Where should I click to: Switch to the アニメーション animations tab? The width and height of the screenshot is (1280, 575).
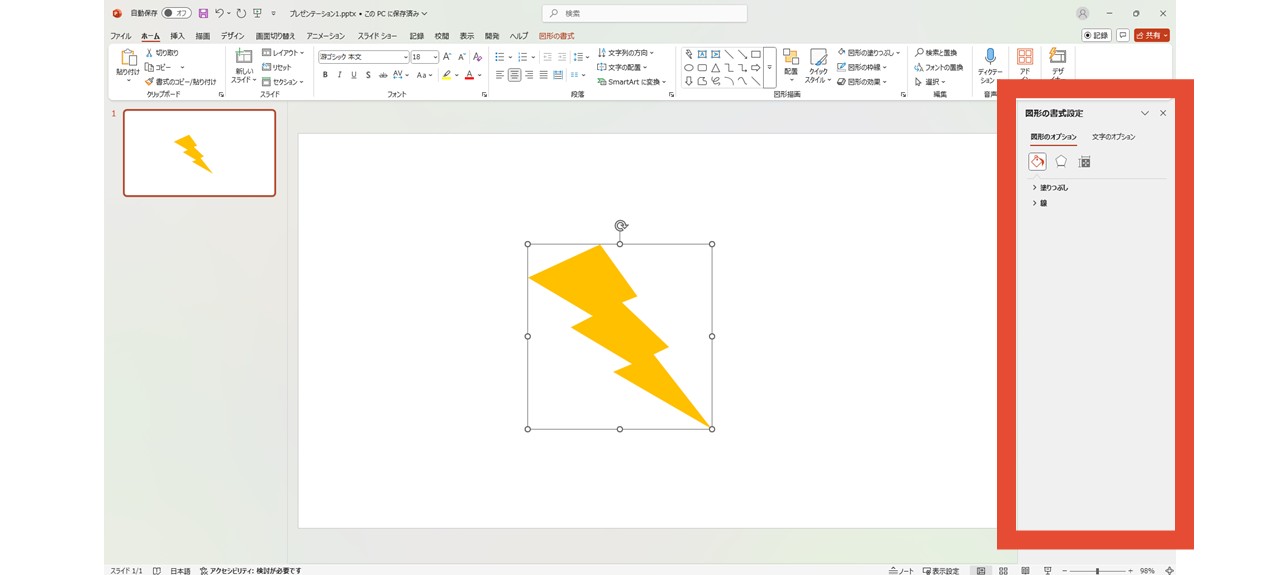(325, 36)
